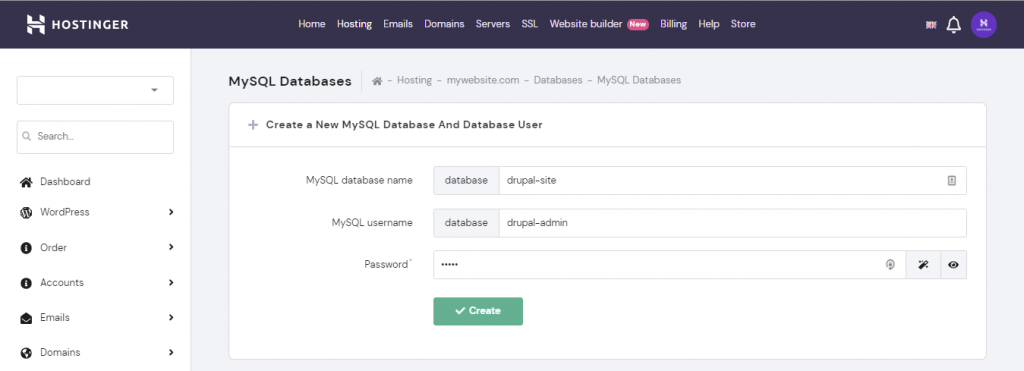Open Domains in the top navigation
The image size is (1024, 371).
444,24
